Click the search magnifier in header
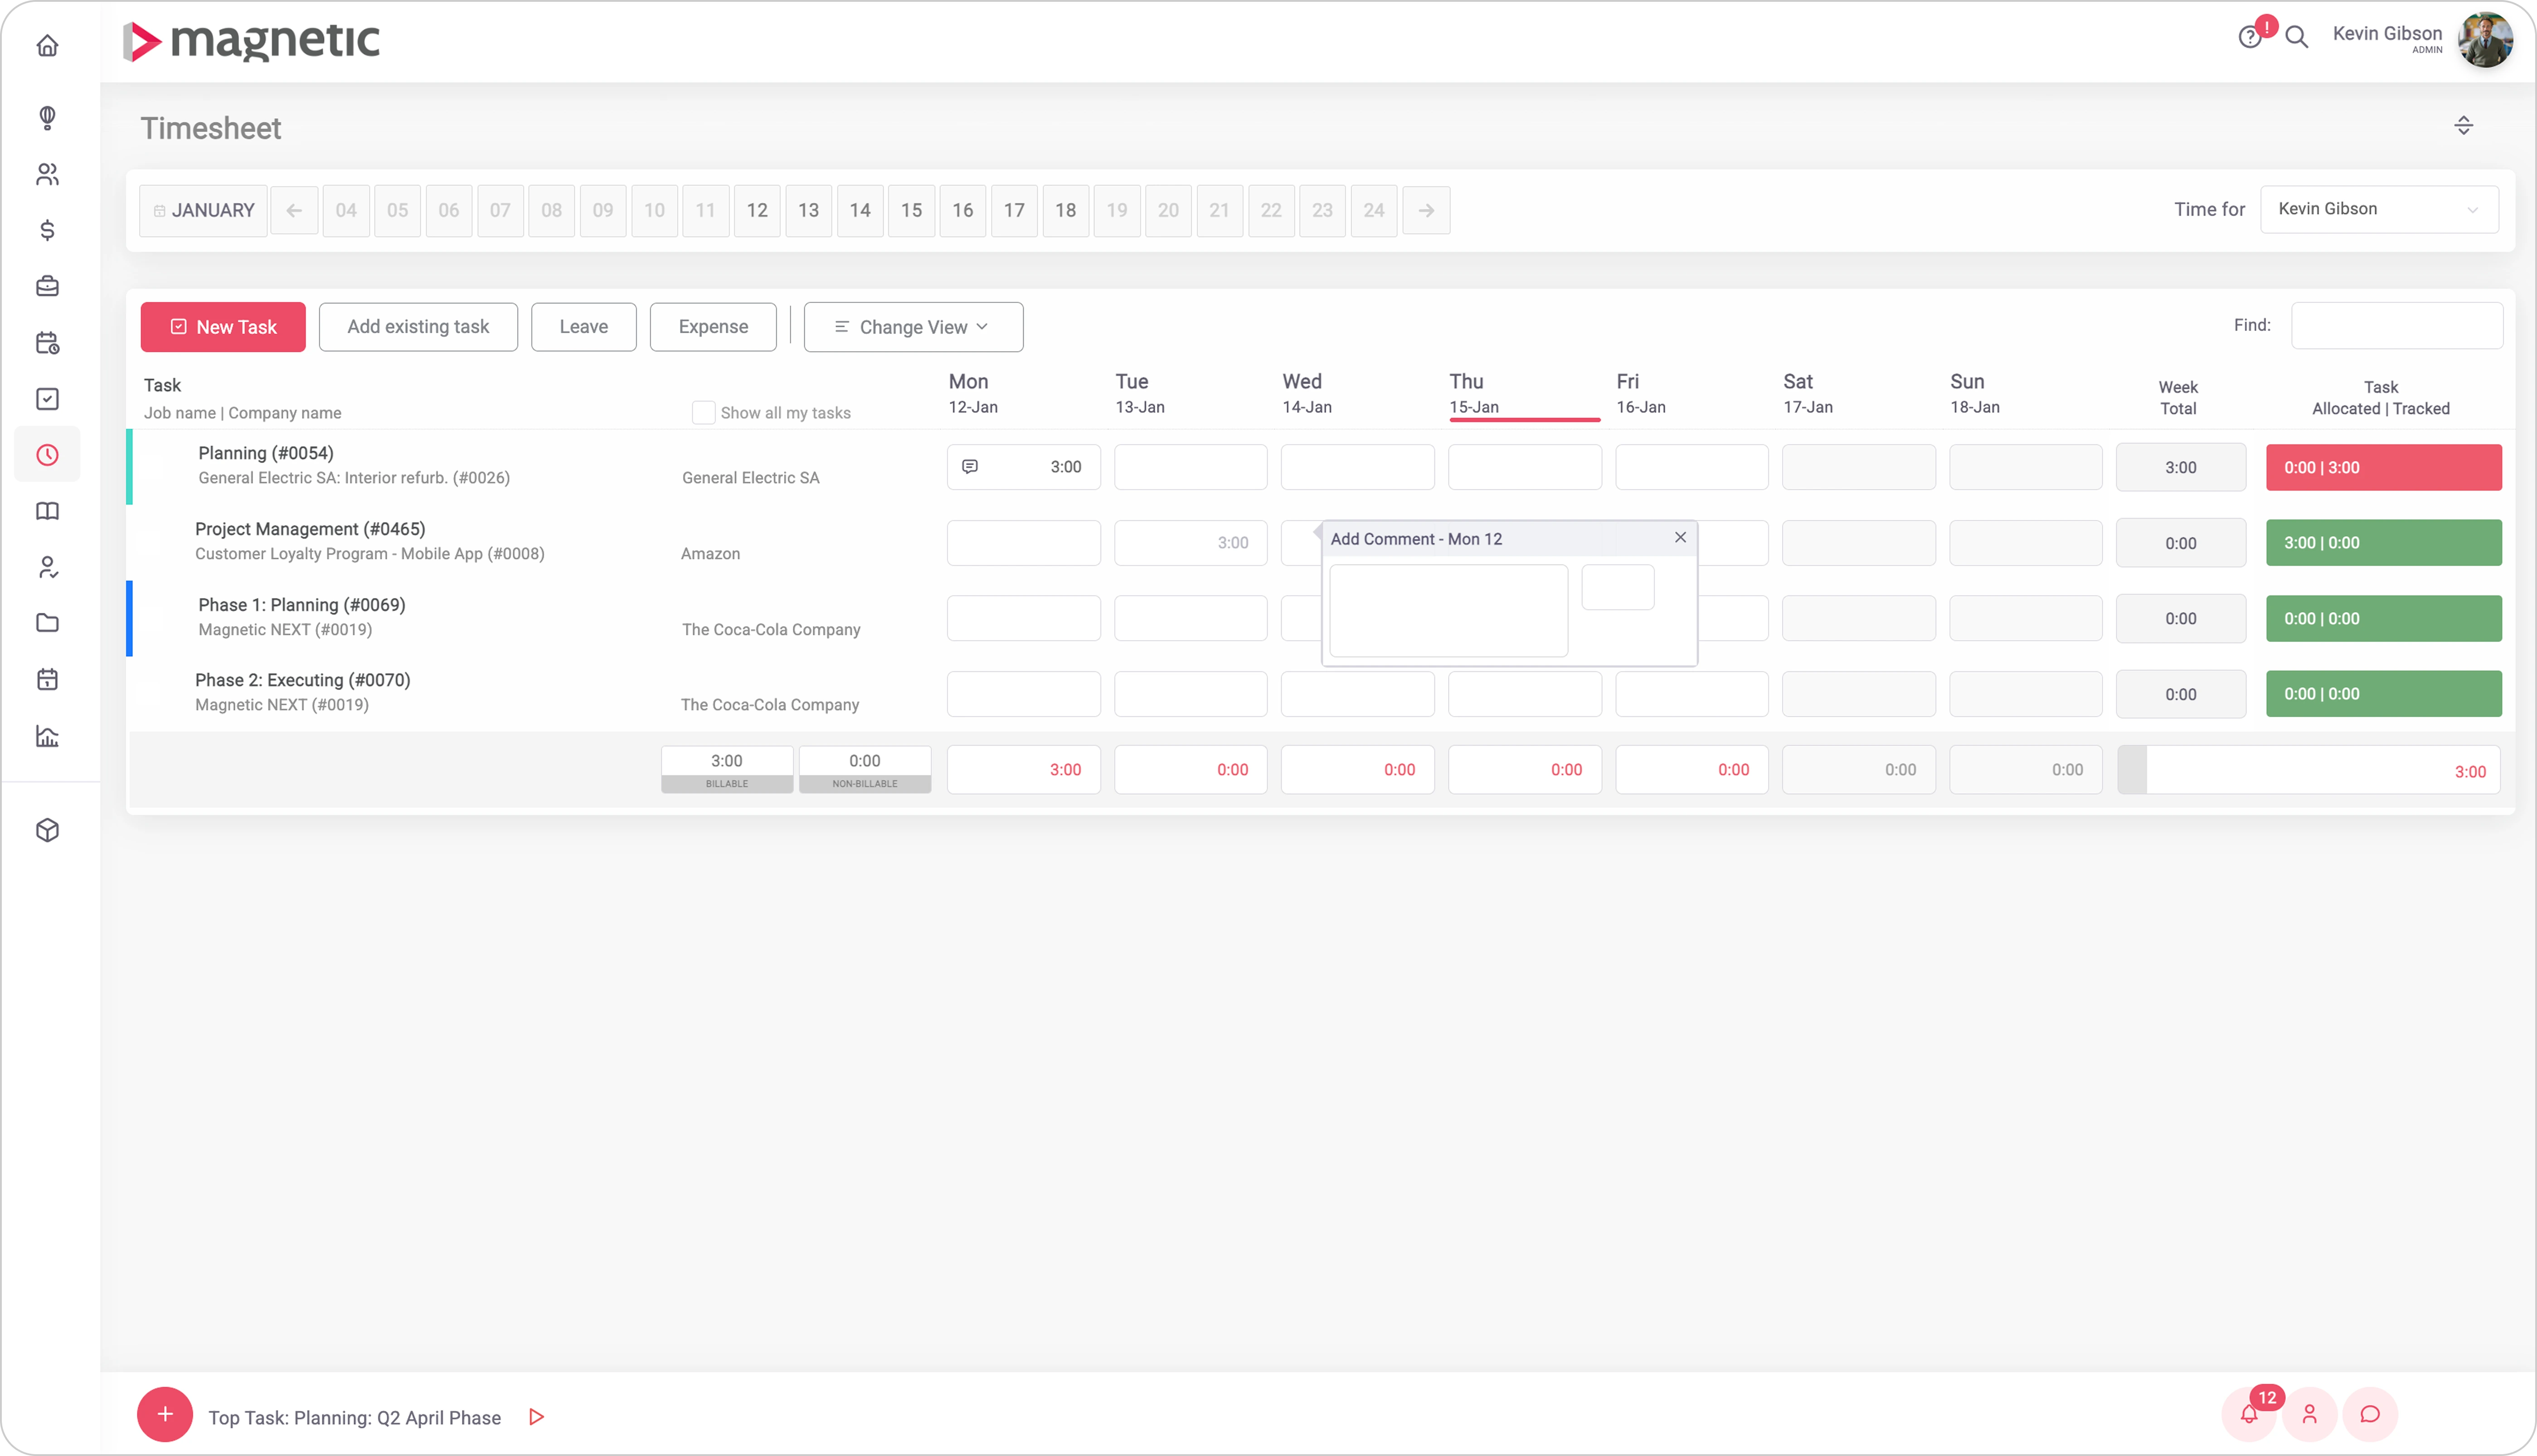2537x1456 pixels. point(2297,38)
